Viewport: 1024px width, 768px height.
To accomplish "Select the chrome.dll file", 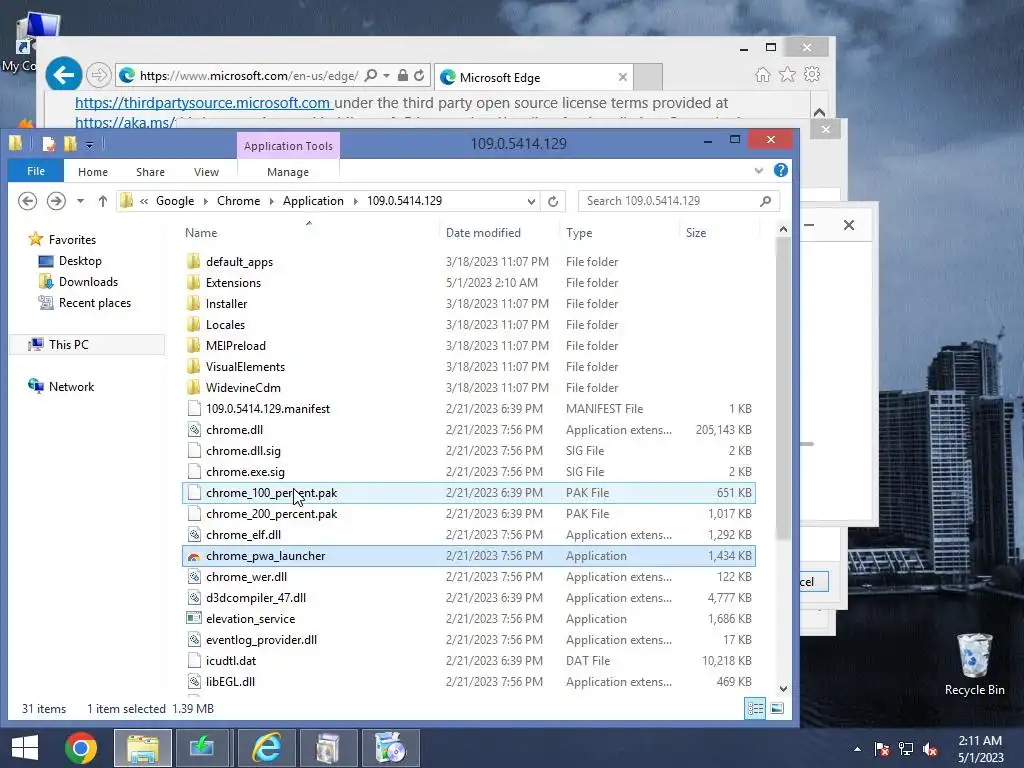I will tap(234, 430).
